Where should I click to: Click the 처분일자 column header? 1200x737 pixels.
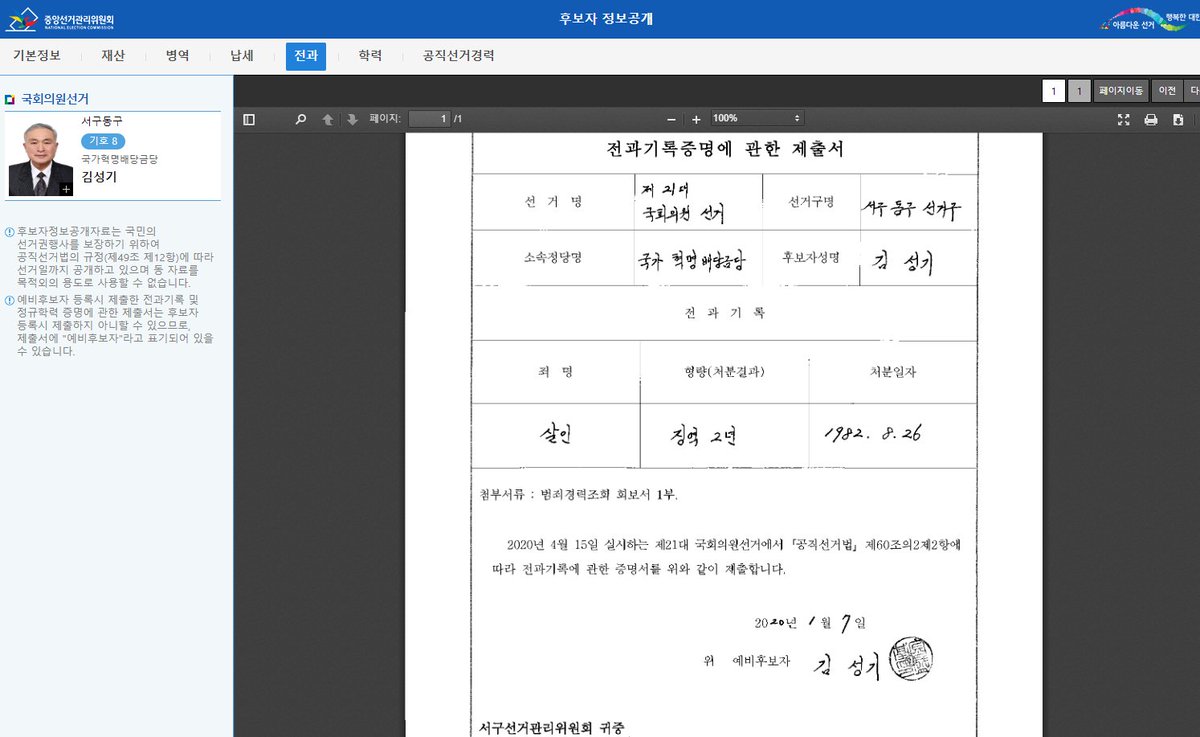coord(892,372)
